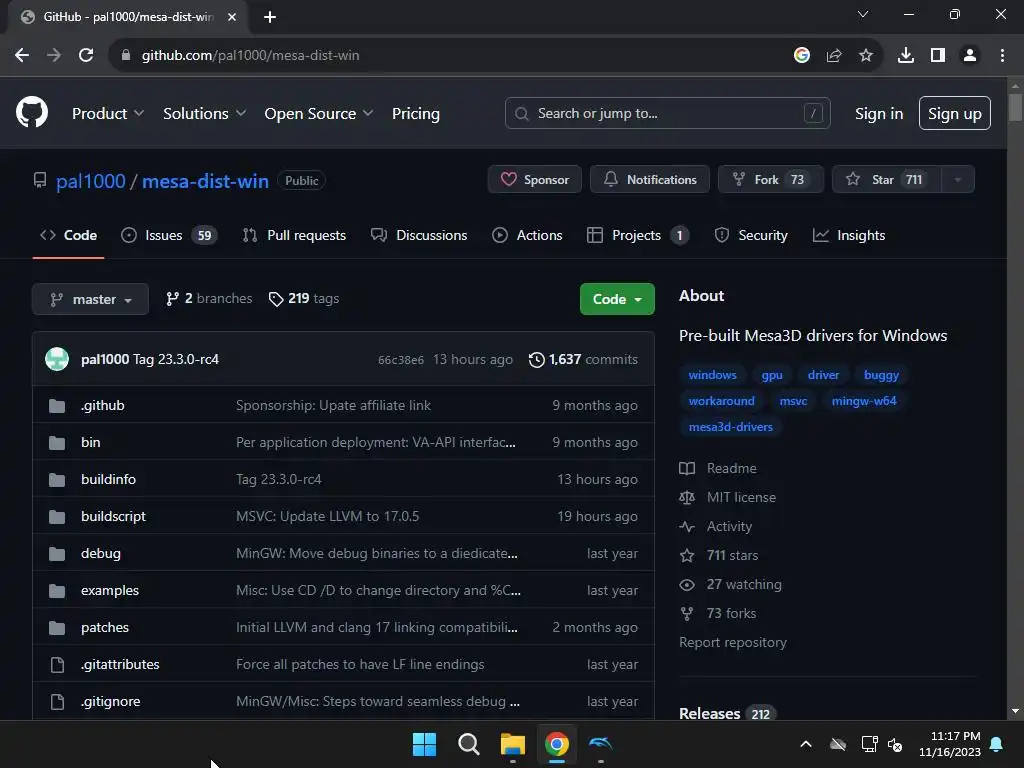Image resolution: width=1024 pixels, height=768 pixels.
Task: Go back with browser back arrow
Action: [22, 56]
